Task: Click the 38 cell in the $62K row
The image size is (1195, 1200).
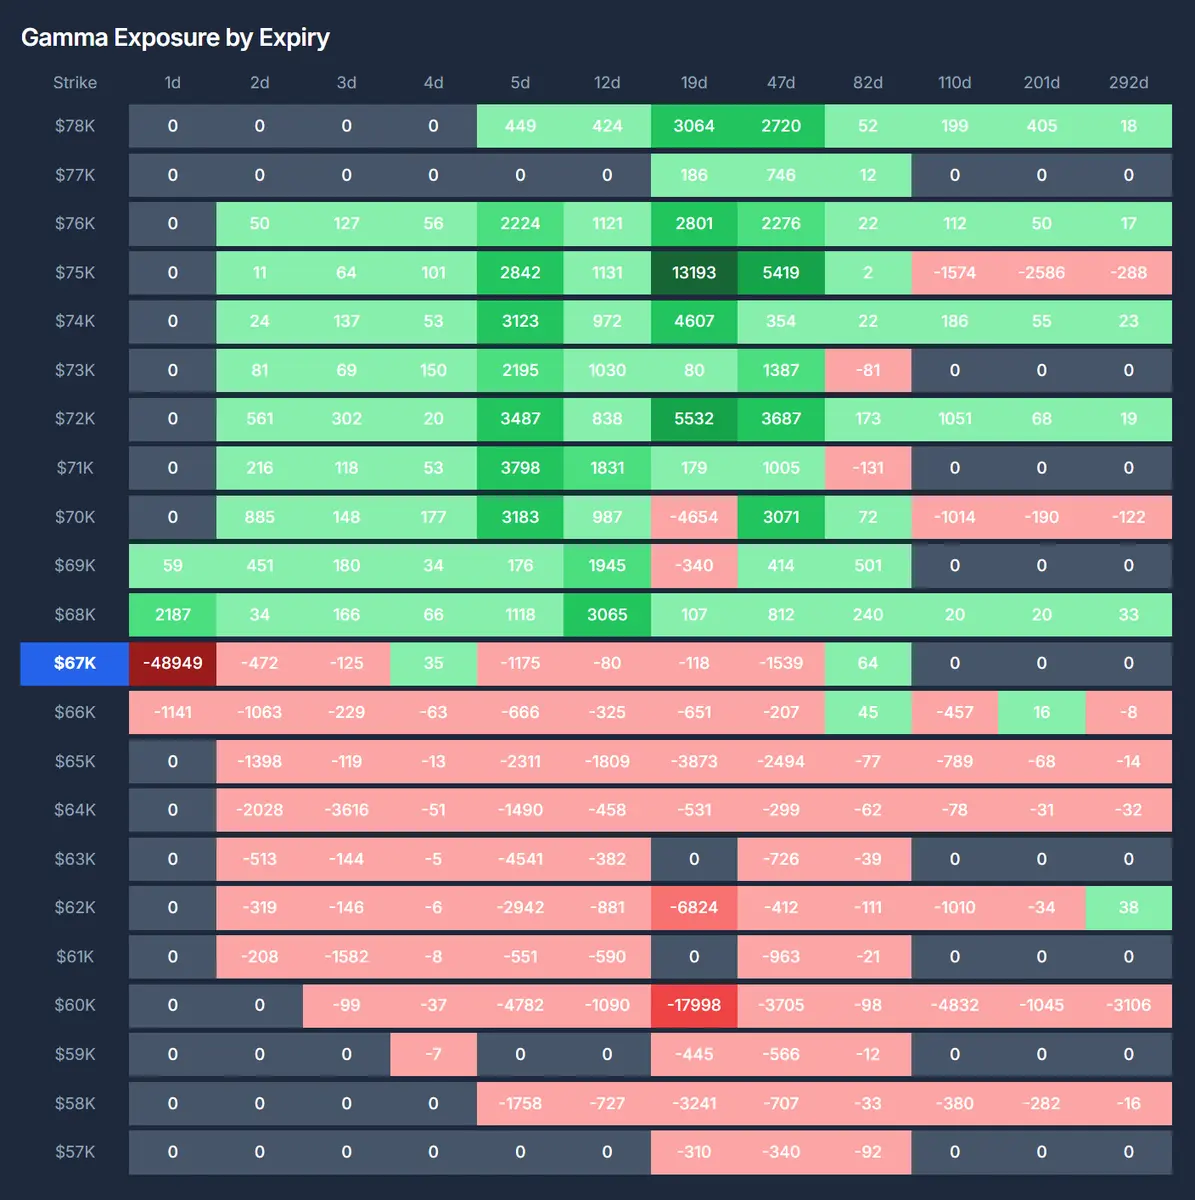Action: [x=1129, y=908]
